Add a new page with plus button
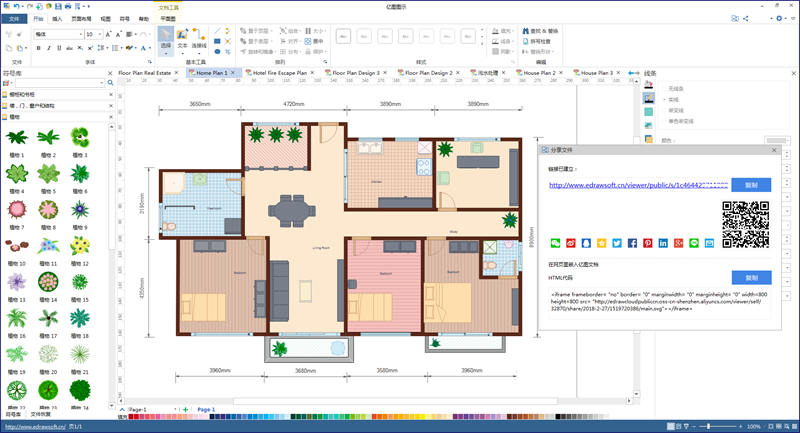 pos(185,410)
